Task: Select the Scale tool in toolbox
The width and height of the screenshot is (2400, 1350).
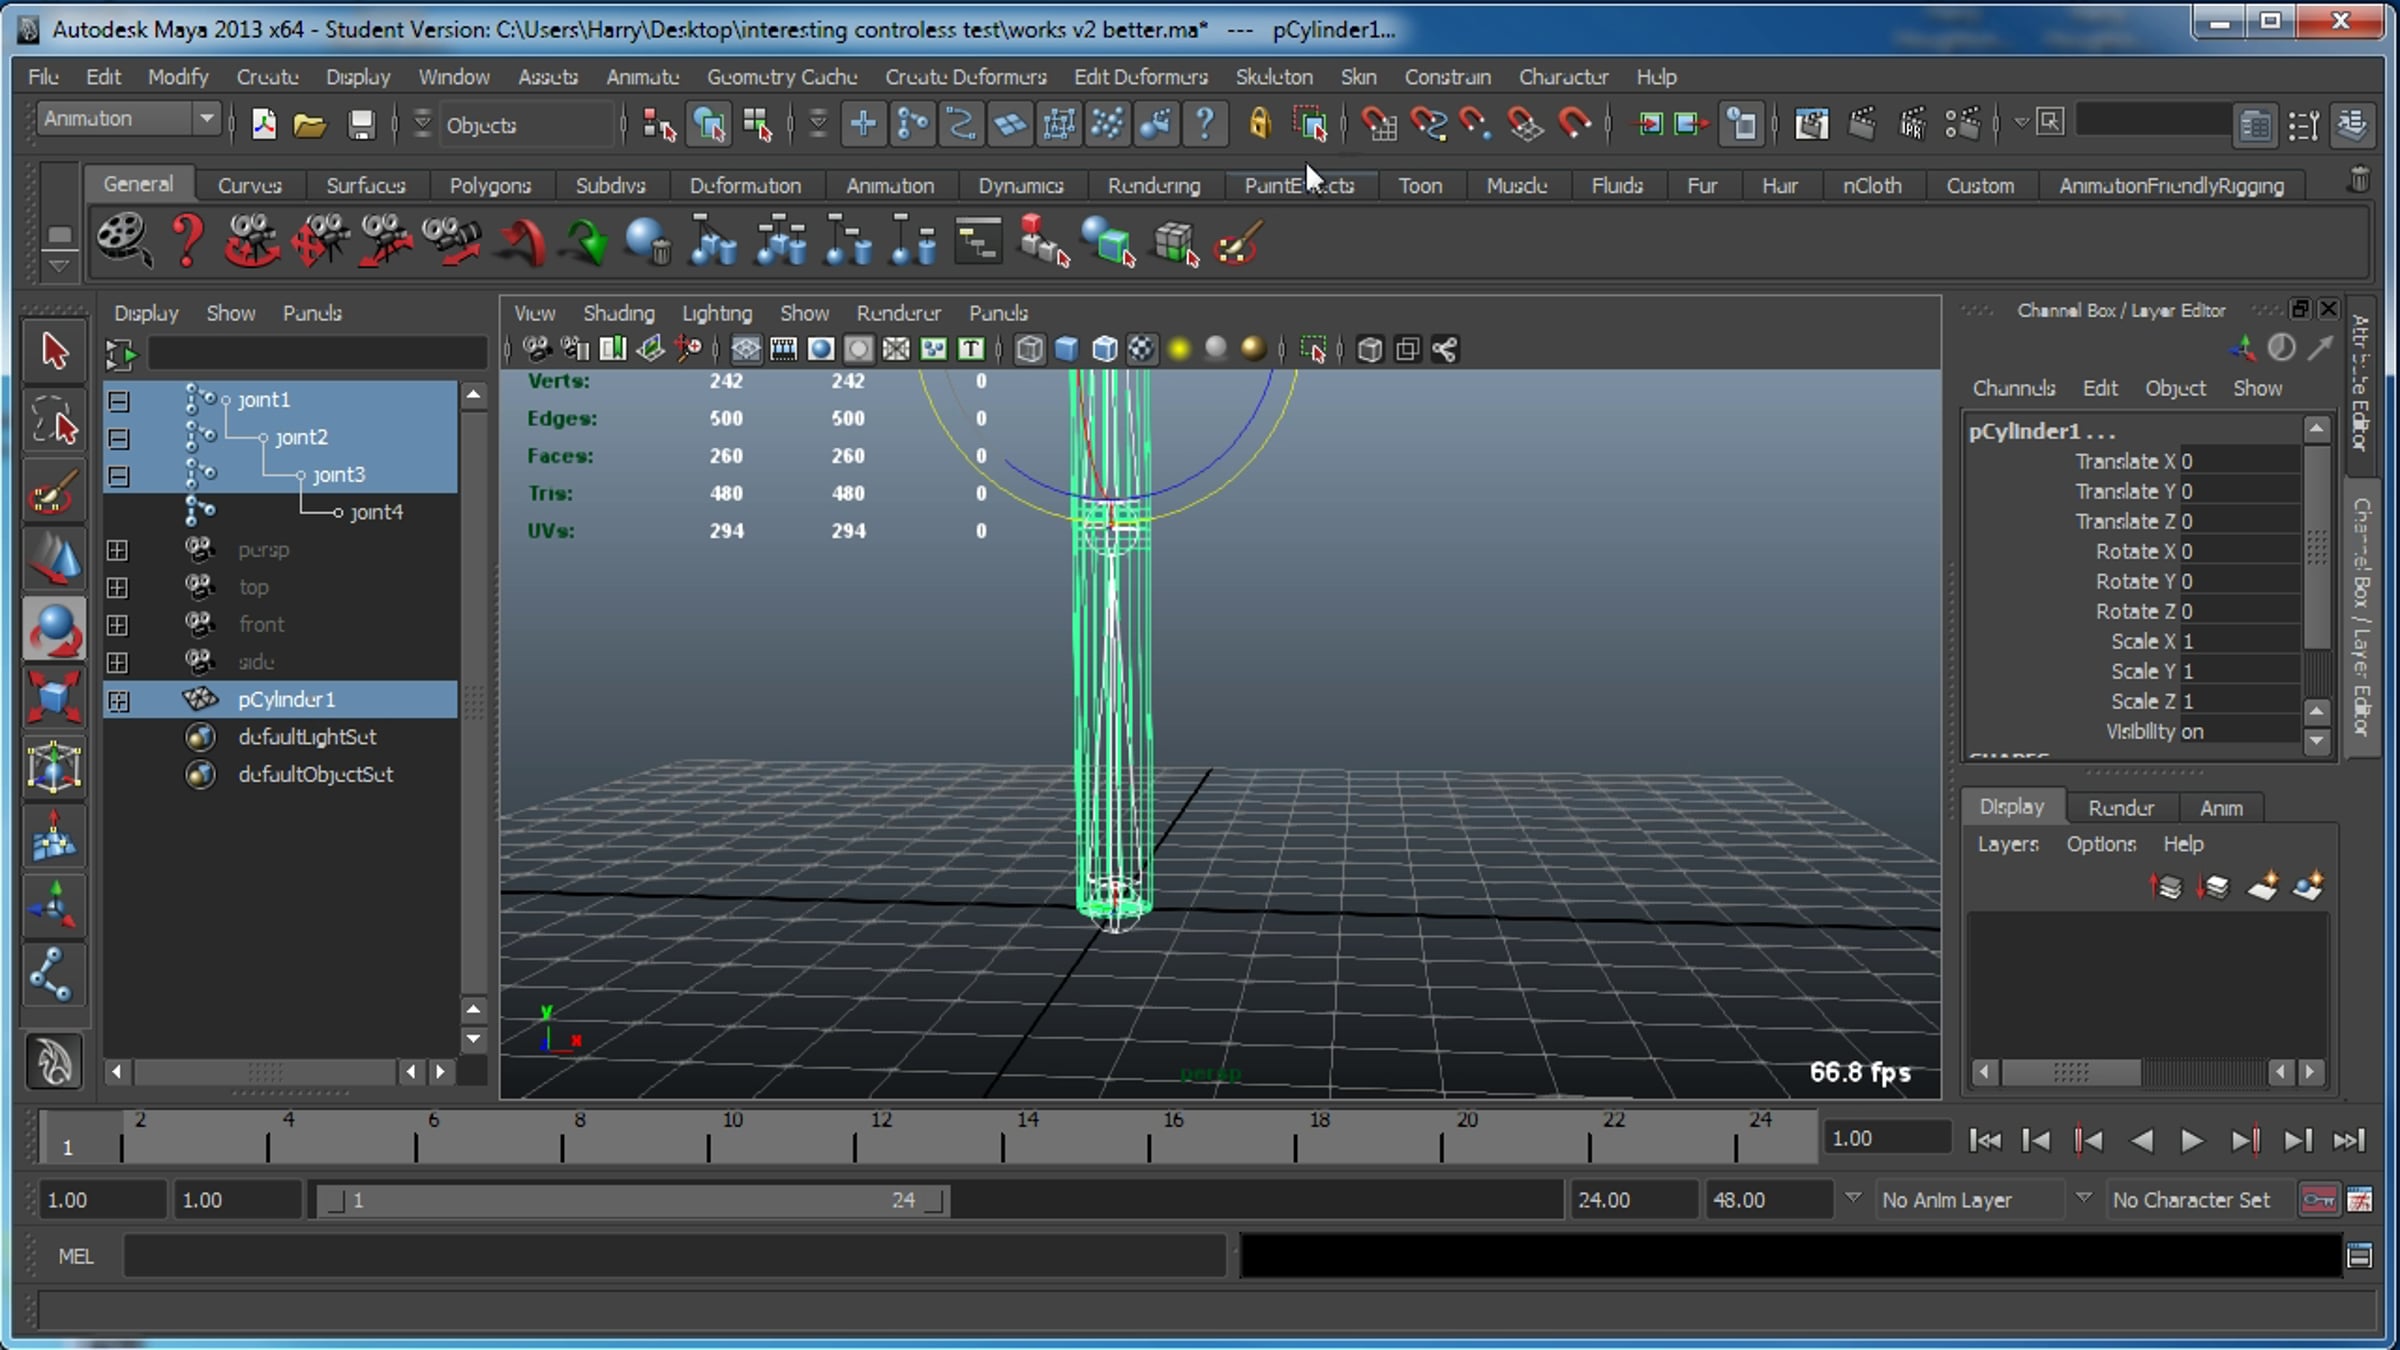Action: point(53,697)
